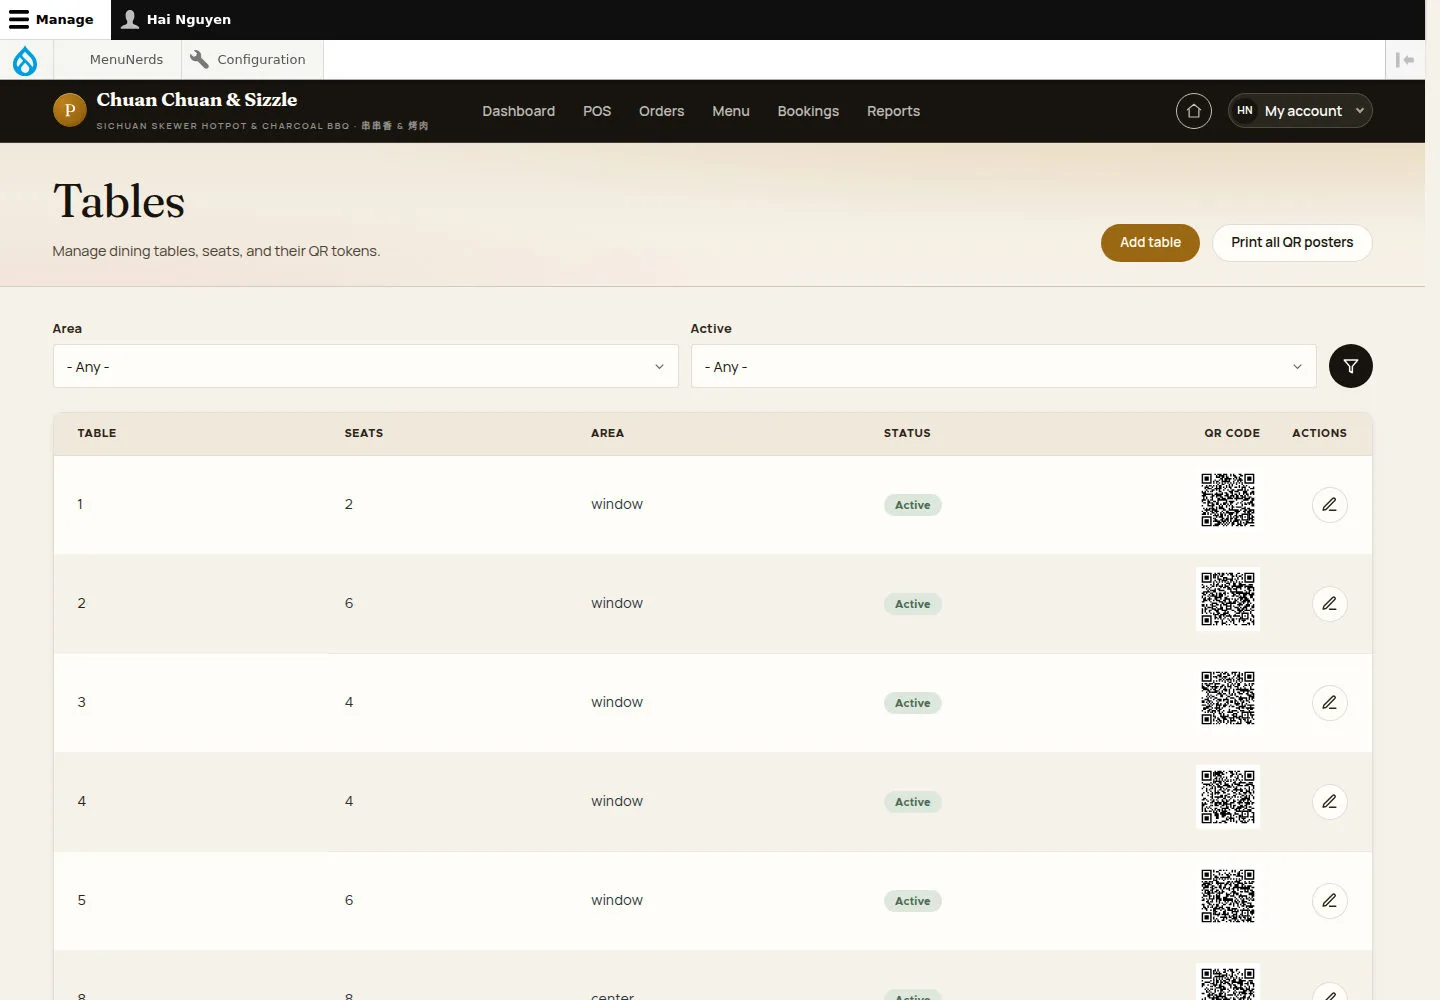1440x1000 pixels.
Task: Apply filters with the funnel icon button
Action: click(1350, 366)
